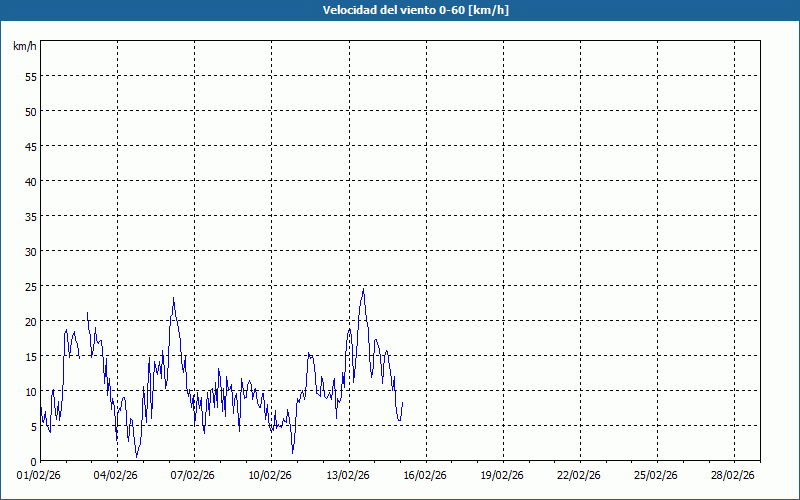Select the 25 value on the y-axis
This screenshot has height=500, width=800.
point(30,286)
